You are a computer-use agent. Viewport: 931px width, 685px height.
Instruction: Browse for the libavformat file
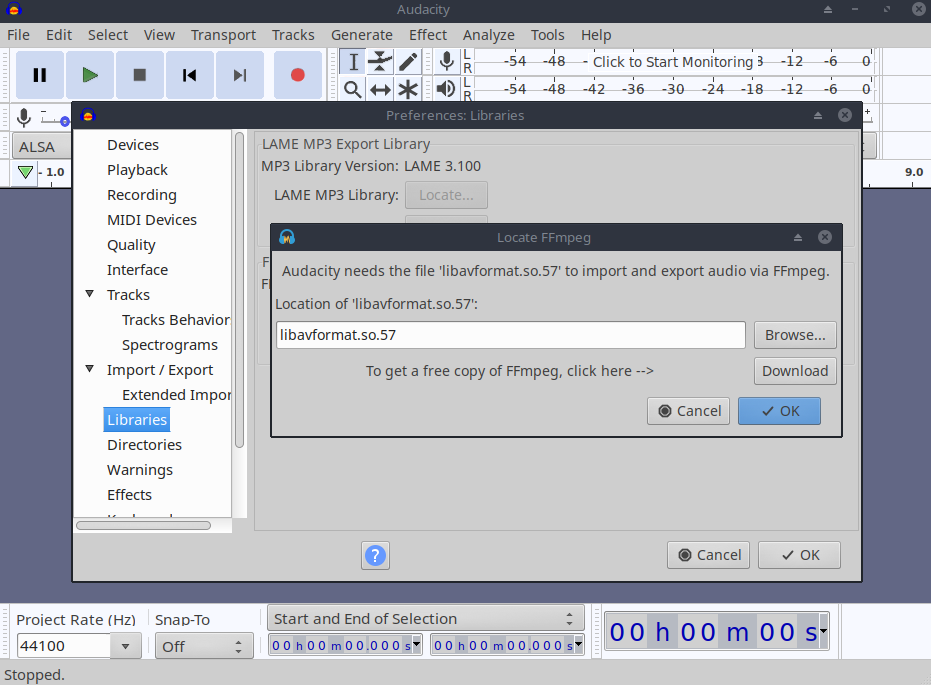click(795, 335)
